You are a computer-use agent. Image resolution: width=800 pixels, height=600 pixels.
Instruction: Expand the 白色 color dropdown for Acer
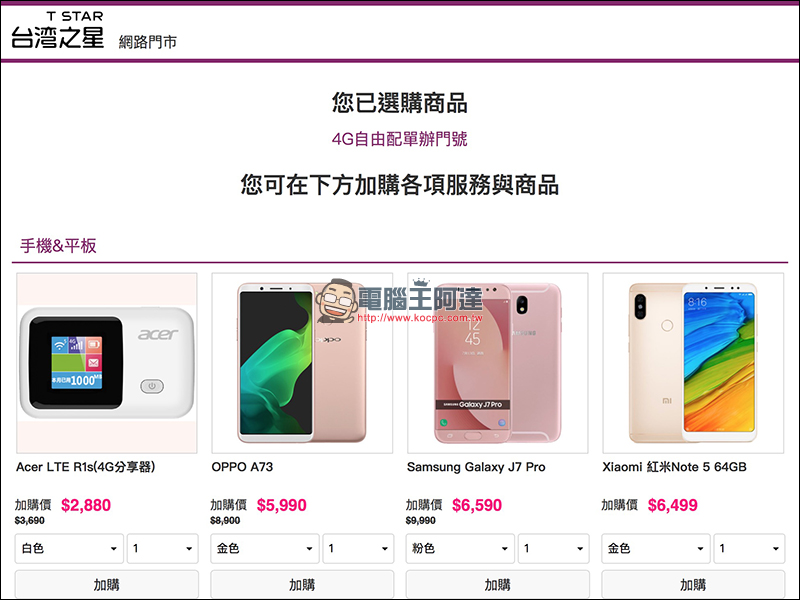click(x=69, y=548)
